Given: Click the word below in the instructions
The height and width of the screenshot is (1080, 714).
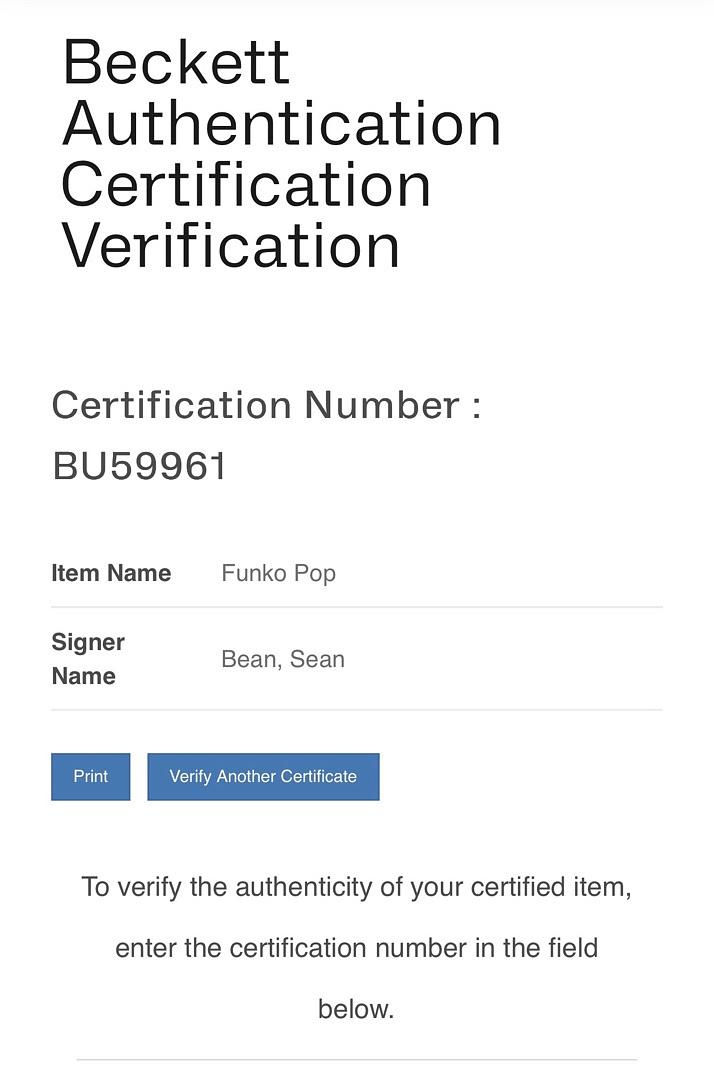Looking at the screenshot, I should 356,1009.
